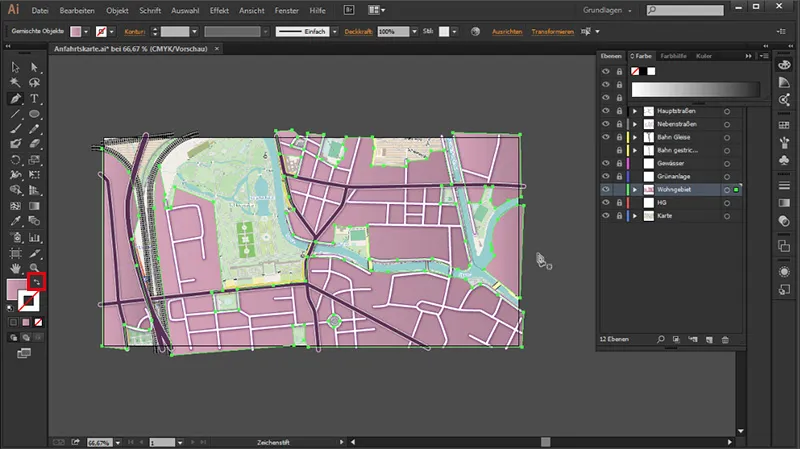Unlock the Bahn gestric... layer

point(619,151)
